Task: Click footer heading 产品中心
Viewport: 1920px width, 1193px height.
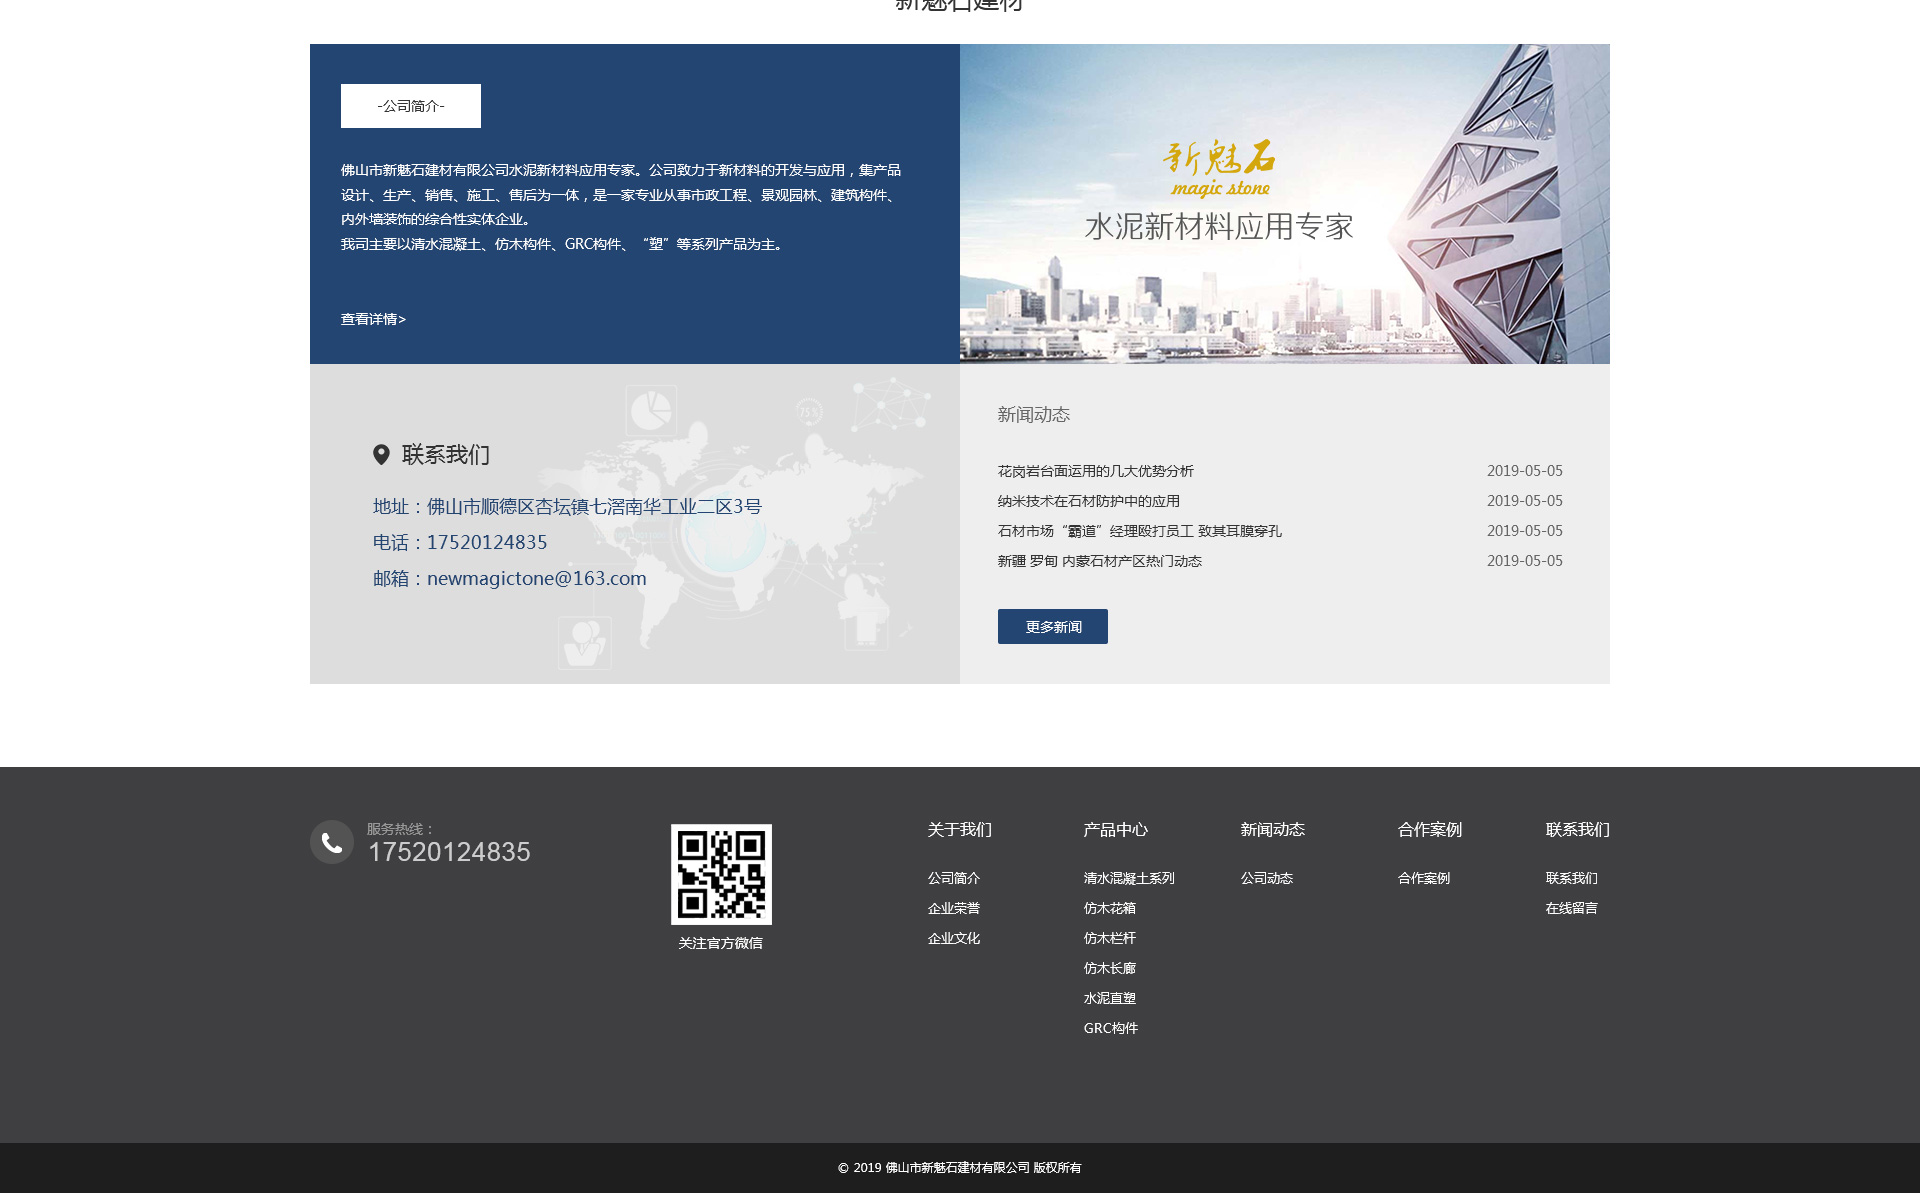Action: pyautogui.click(x=1115, y=829)
